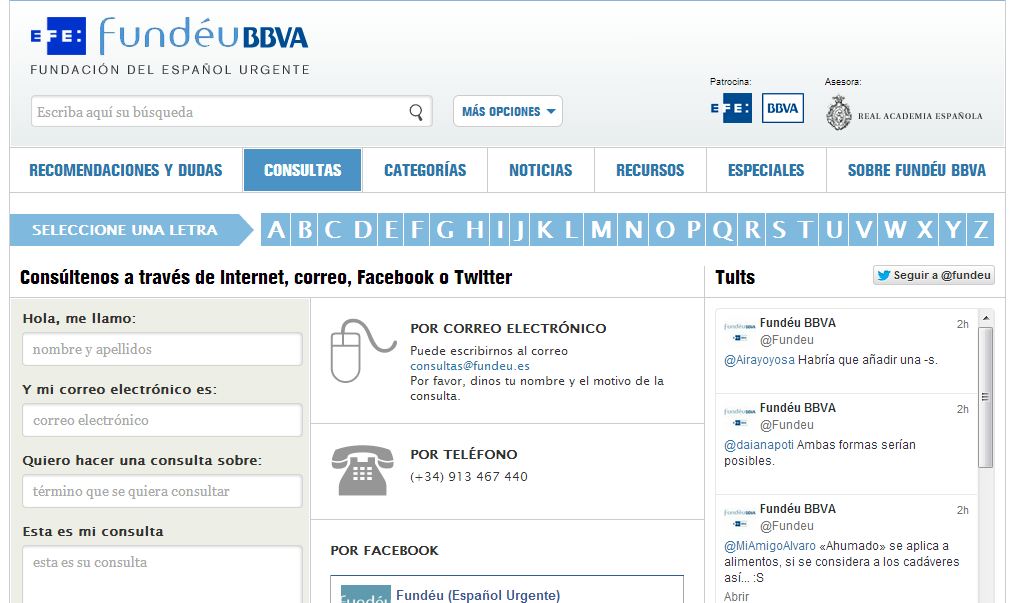This screenshot has height=603, width=1027.
Task: Open the @MiAmigoAlvaro mention link
Action: tap(770, 545)
